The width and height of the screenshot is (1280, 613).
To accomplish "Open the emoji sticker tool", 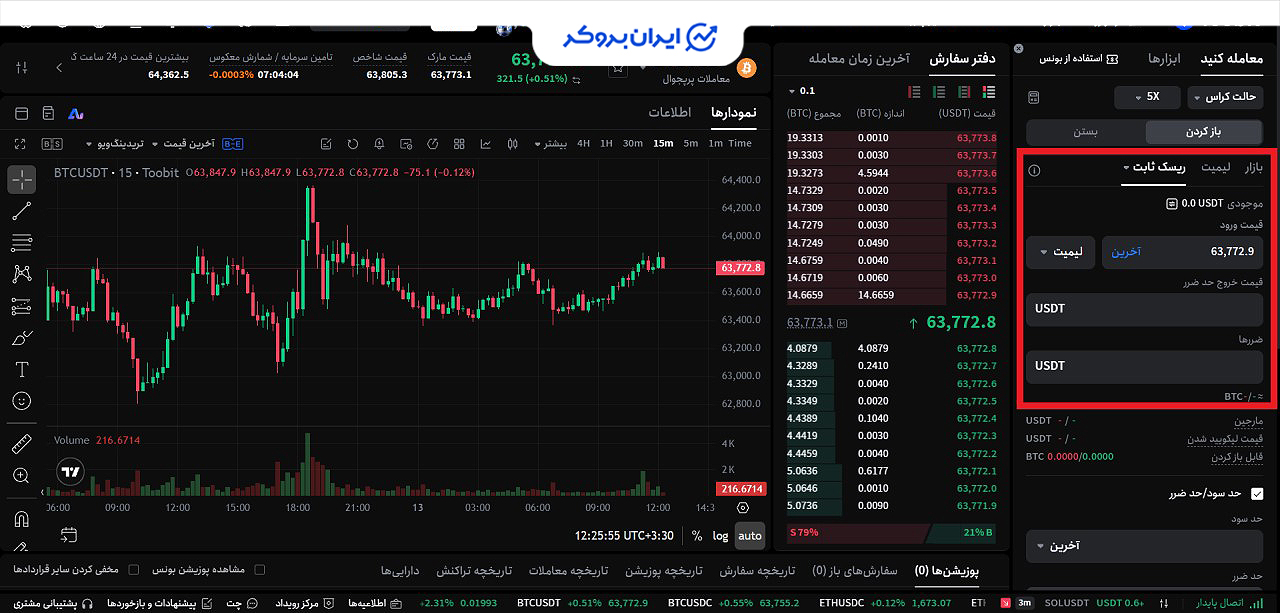I will coord(22,400).
